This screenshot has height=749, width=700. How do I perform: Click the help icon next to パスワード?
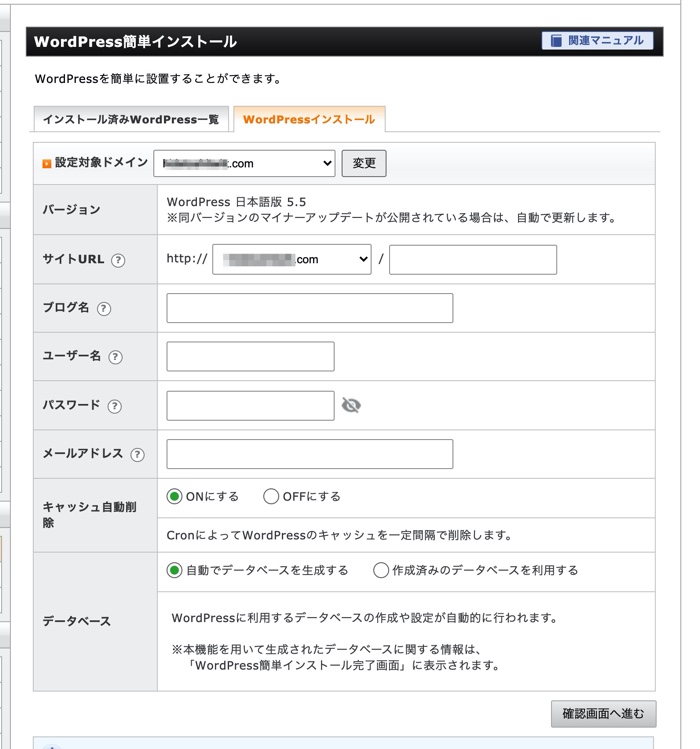tap(114, 406)
